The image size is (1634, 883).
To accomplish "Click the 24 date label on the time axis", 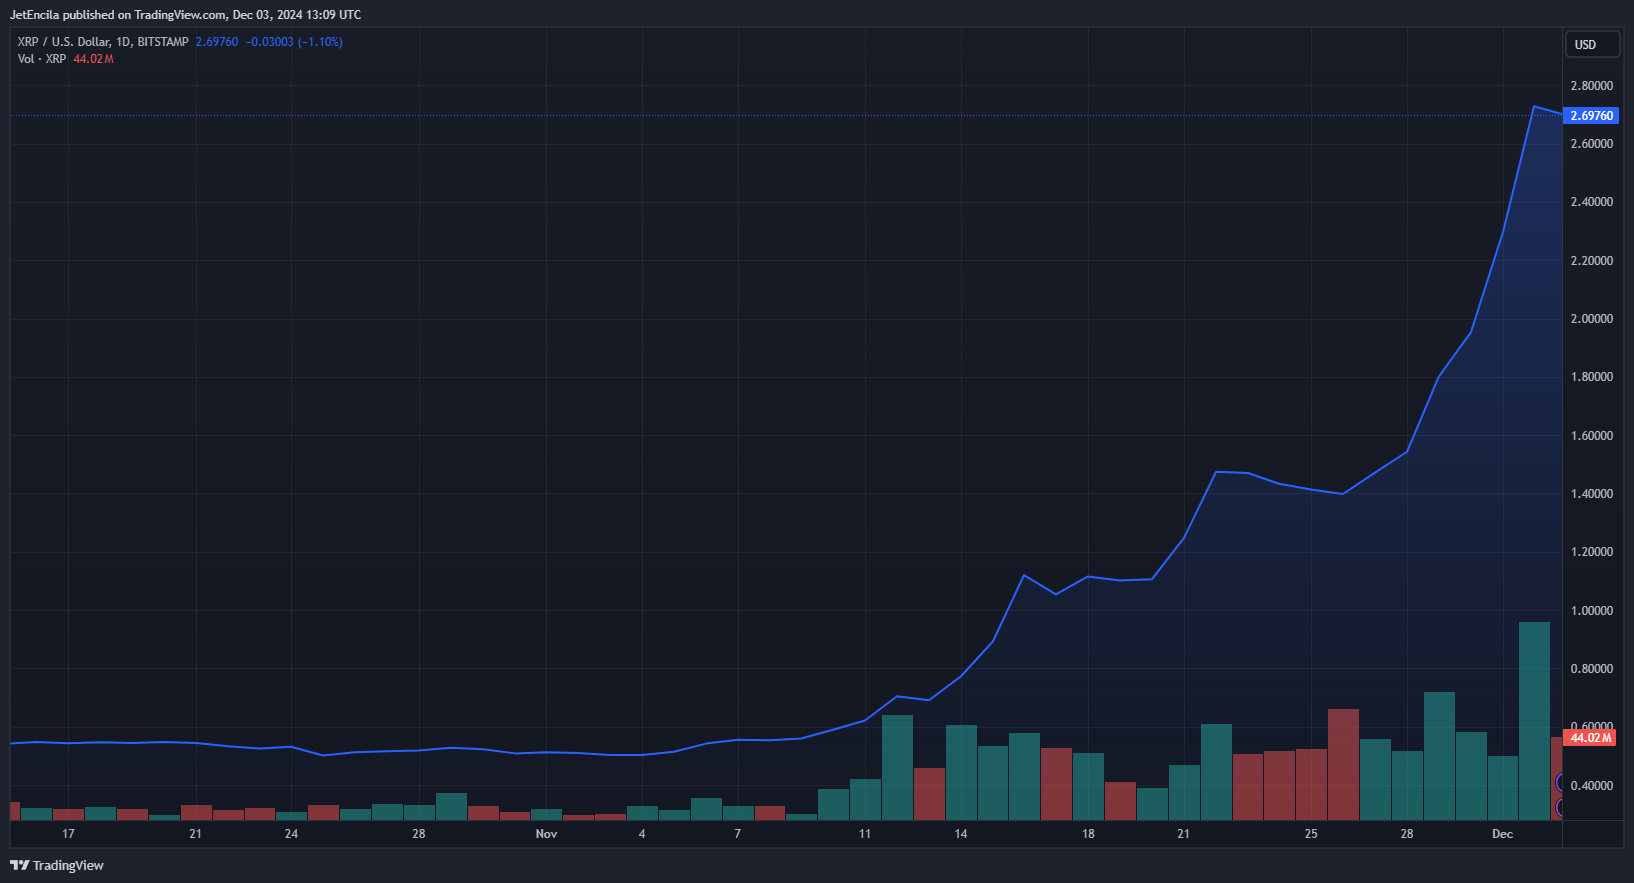I will pyautogui.click(x=291, y=834).
